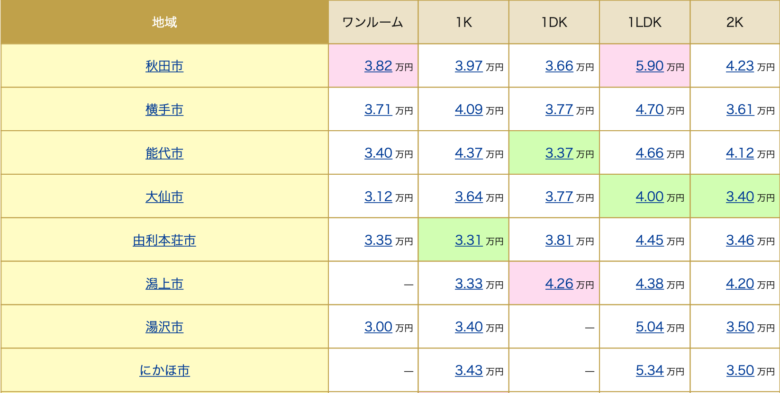Click the 1LDK column header
Screen dimensions: 780x393
(645, 22)
